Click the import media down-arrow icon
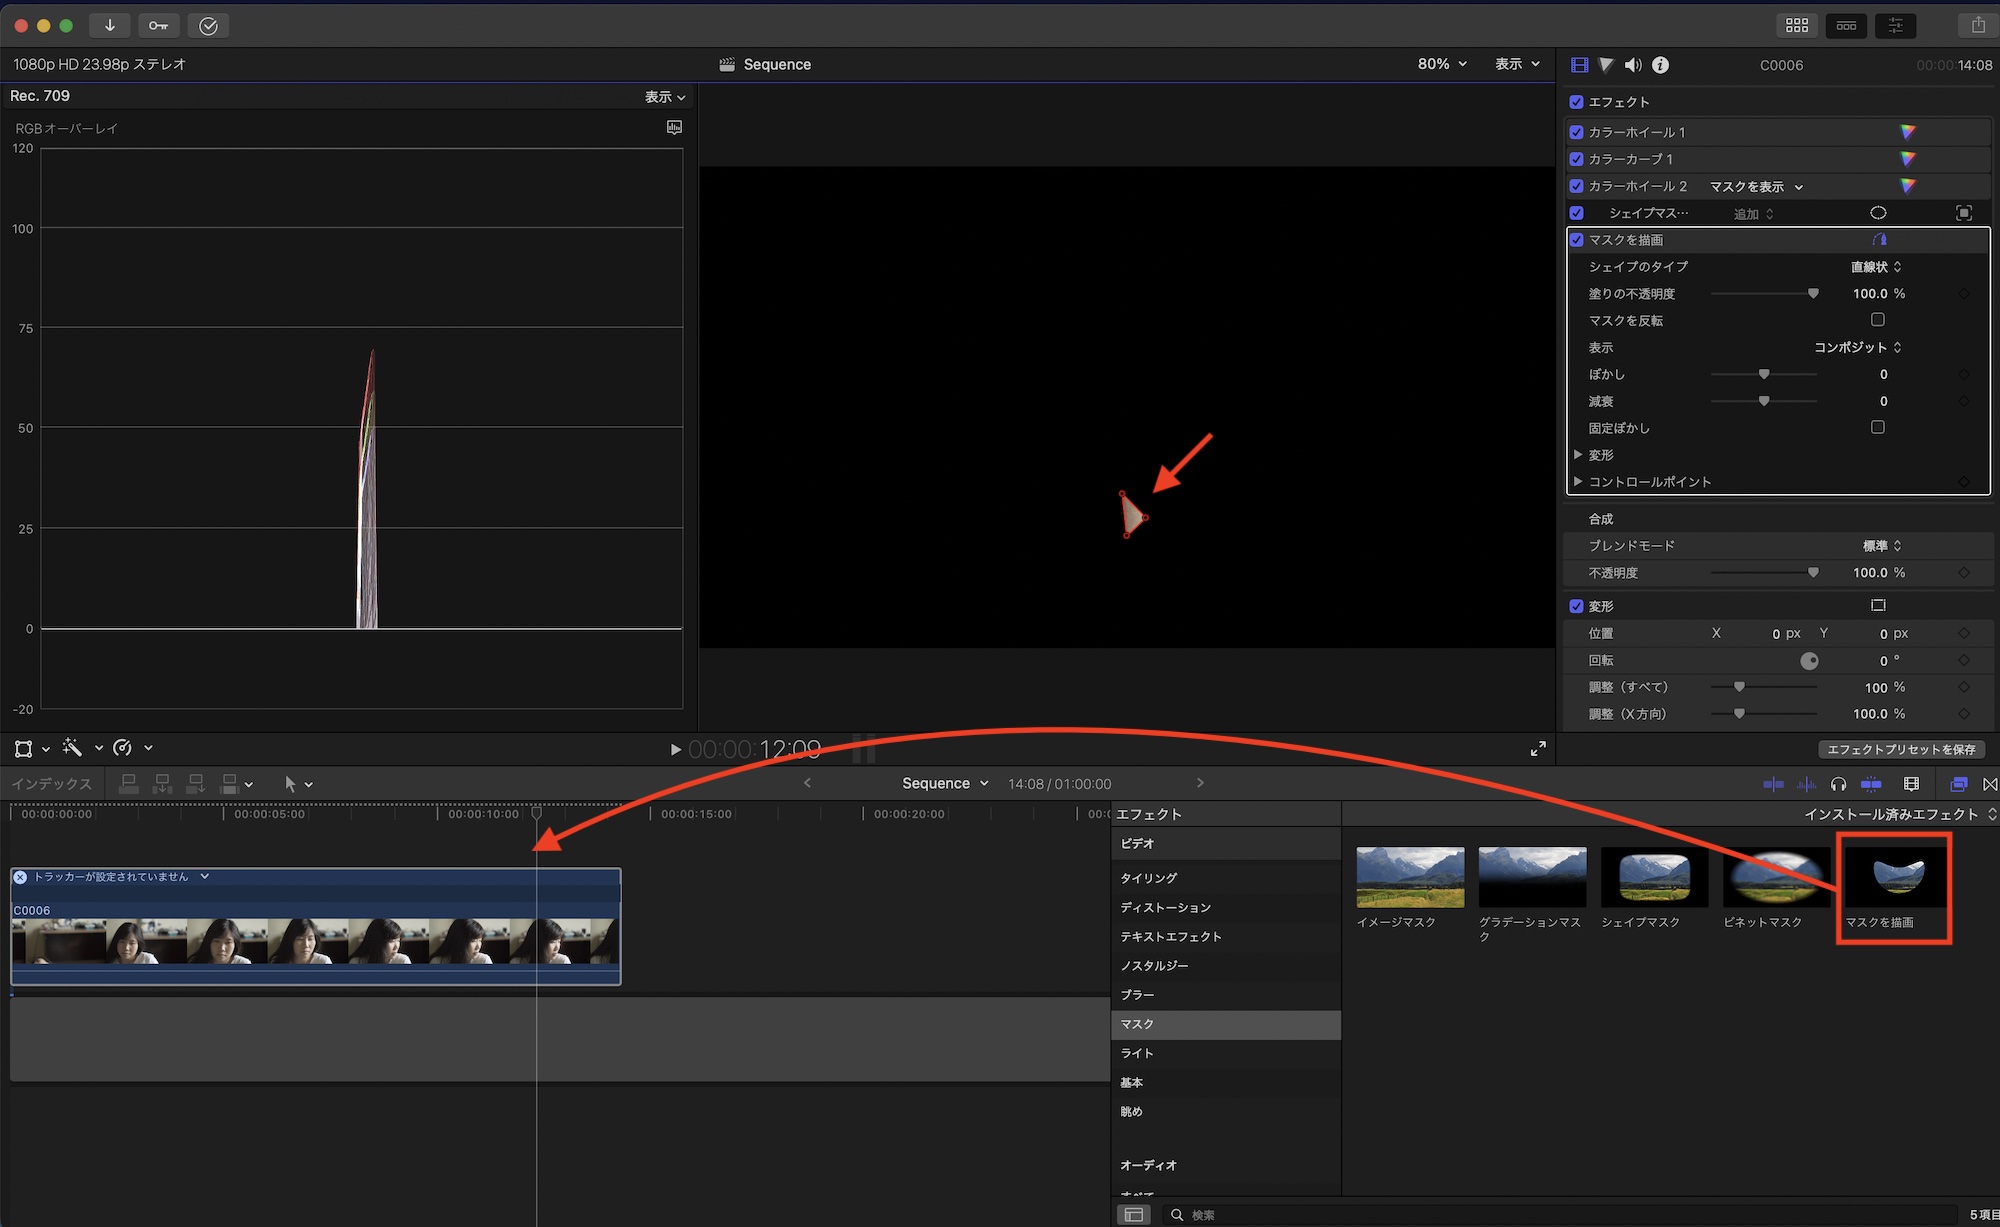The width and height of the screenshot is (2000, 1227). pos(109,25)
